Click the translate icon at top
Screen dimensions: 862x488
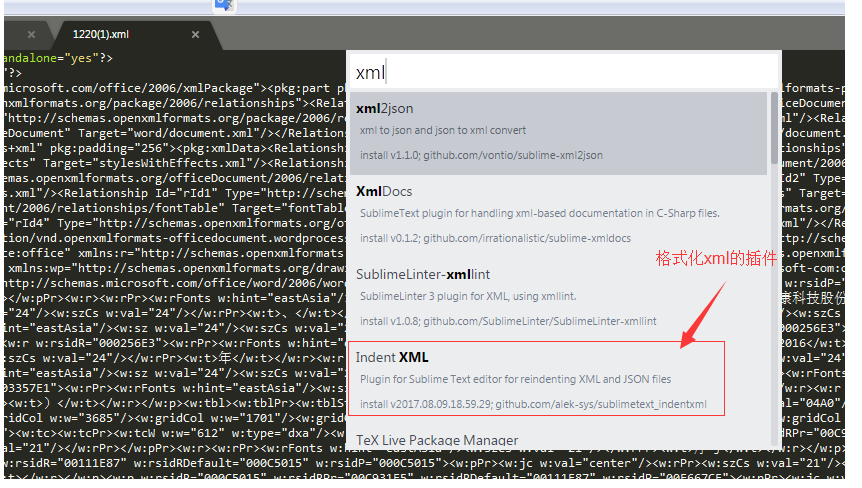pyautogui.click(x=224, y=5)
